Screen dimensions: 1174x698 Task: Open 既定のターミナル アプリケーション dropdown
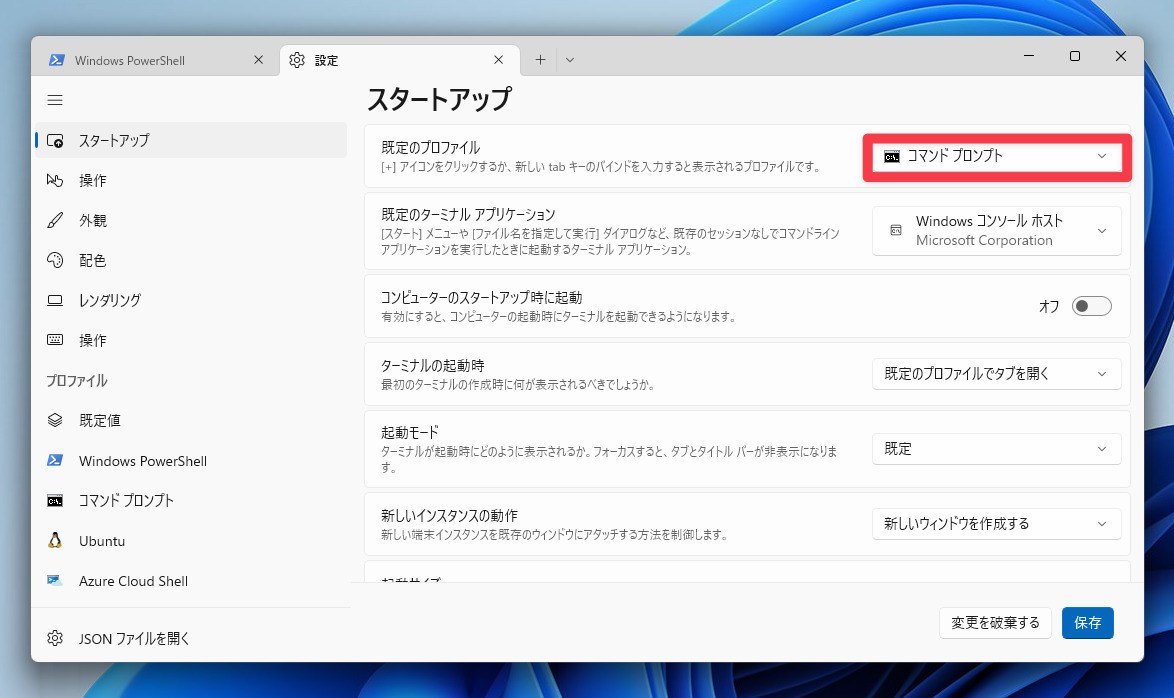pyautogui.click(x=996, y=230)
